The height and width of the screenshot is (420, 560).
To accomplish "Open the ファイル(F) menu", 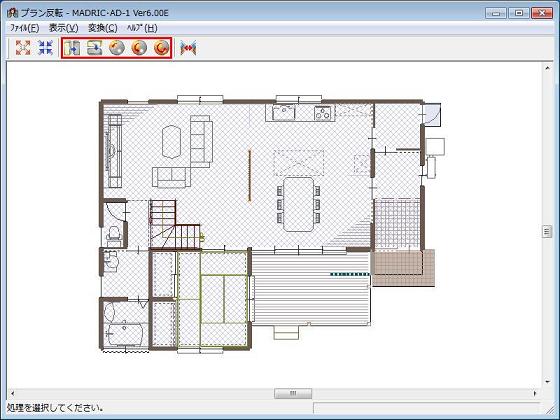I will tap(24, 28).
